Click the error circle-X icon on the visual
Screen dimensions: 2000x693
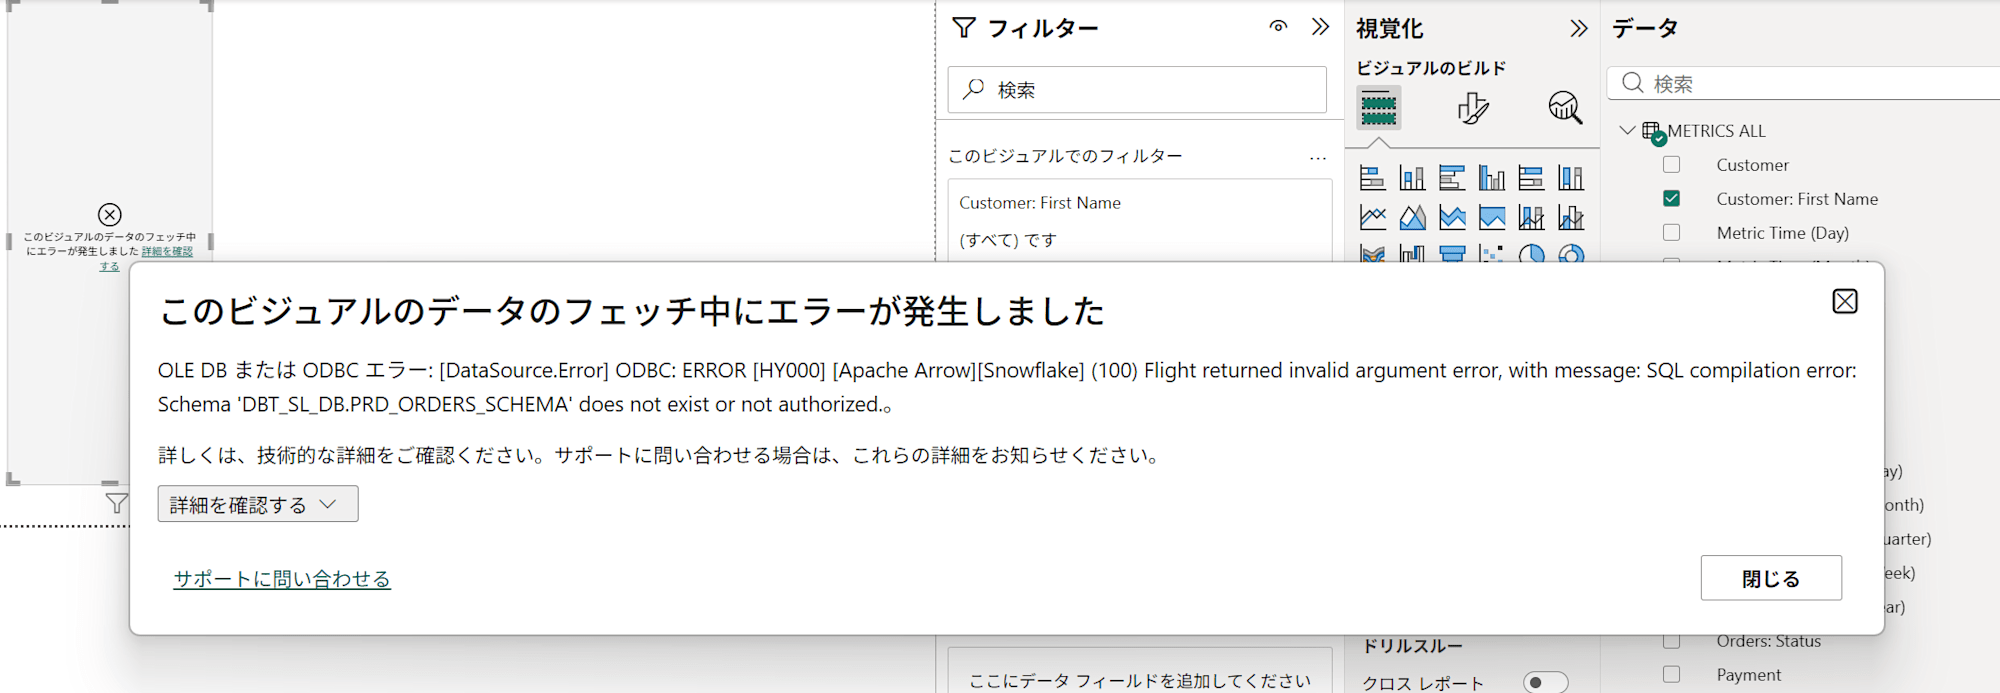(110, 214)
